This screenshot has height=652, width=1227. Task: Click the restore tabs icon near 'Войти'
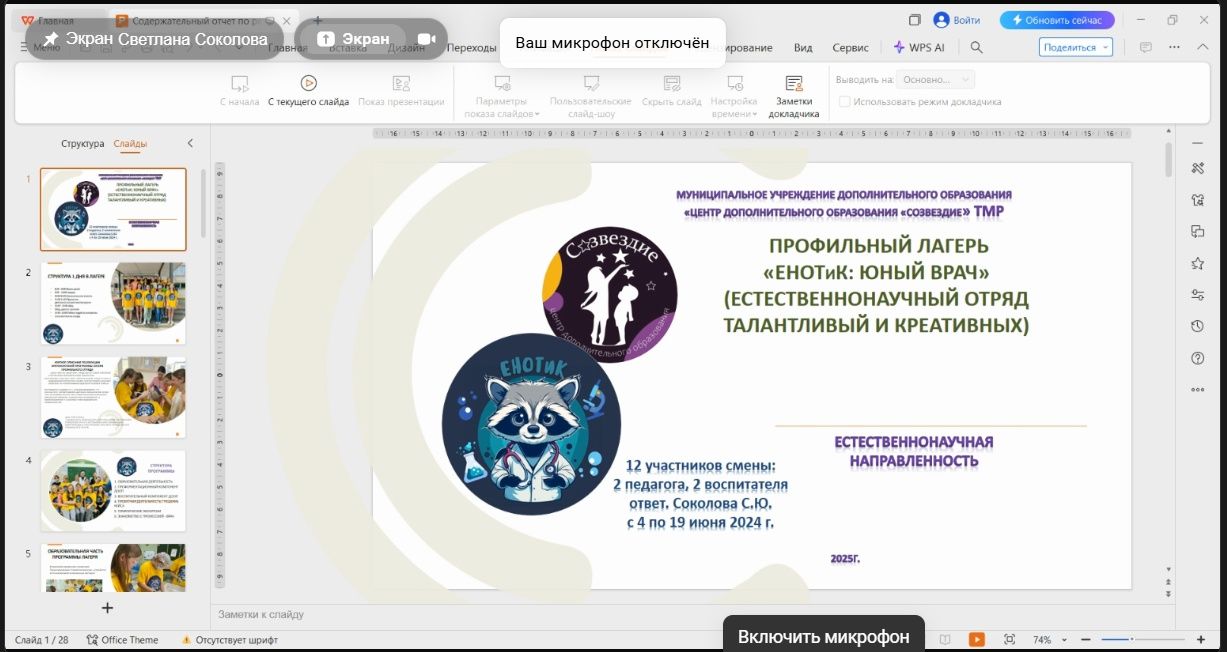pyautogui.click(x=914, y=20)
